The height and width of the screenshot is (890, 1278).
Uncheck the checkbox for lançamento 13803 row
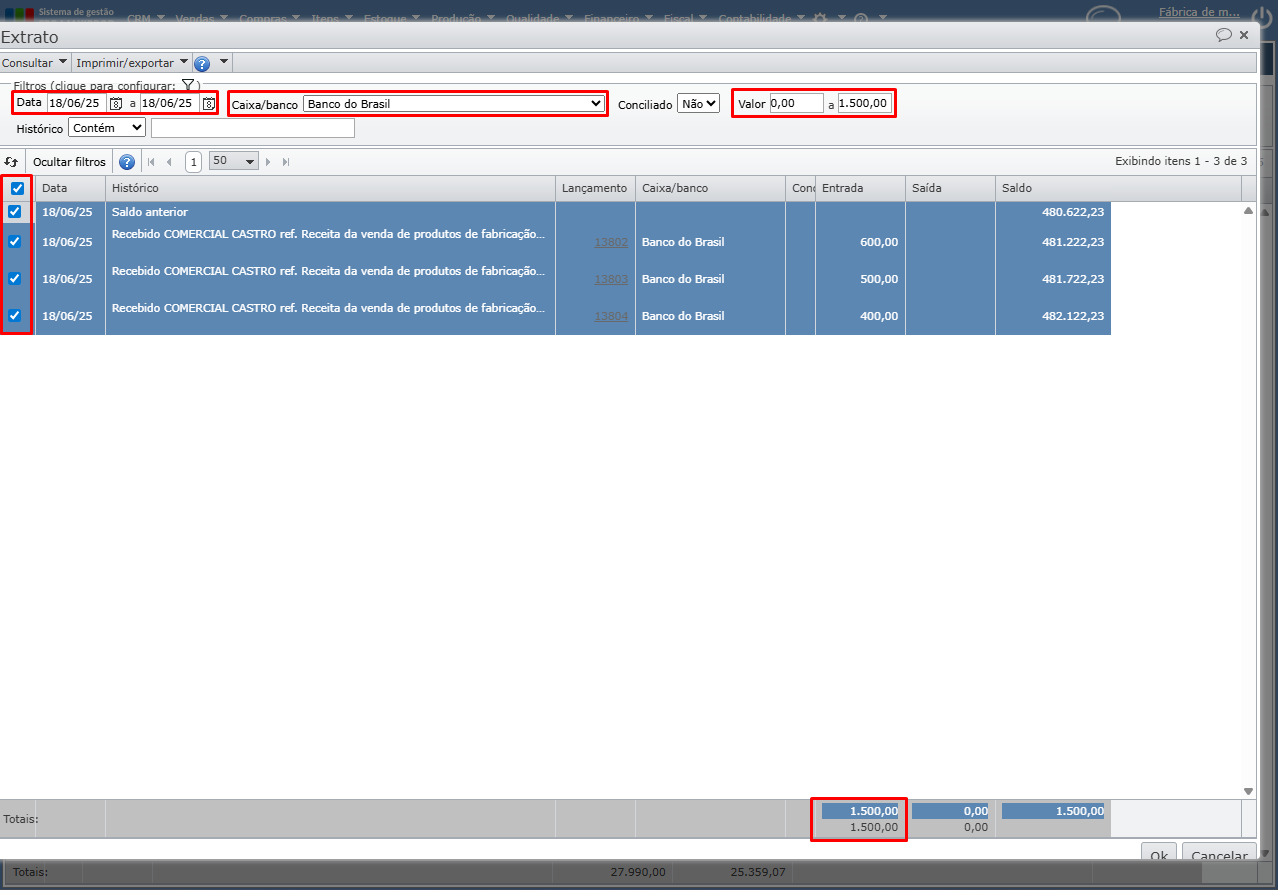click(15, 279)
